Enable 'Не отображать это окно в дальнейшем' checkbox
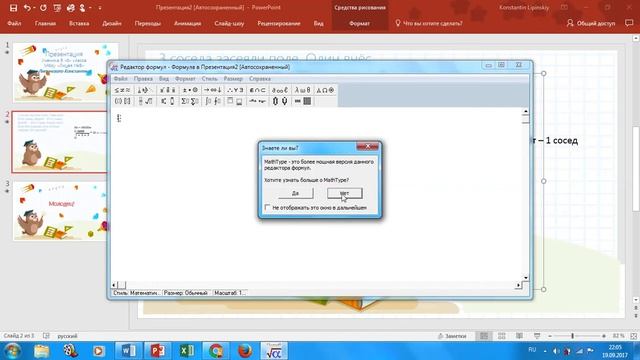This screenshot has width=640, height=360. 267,208
